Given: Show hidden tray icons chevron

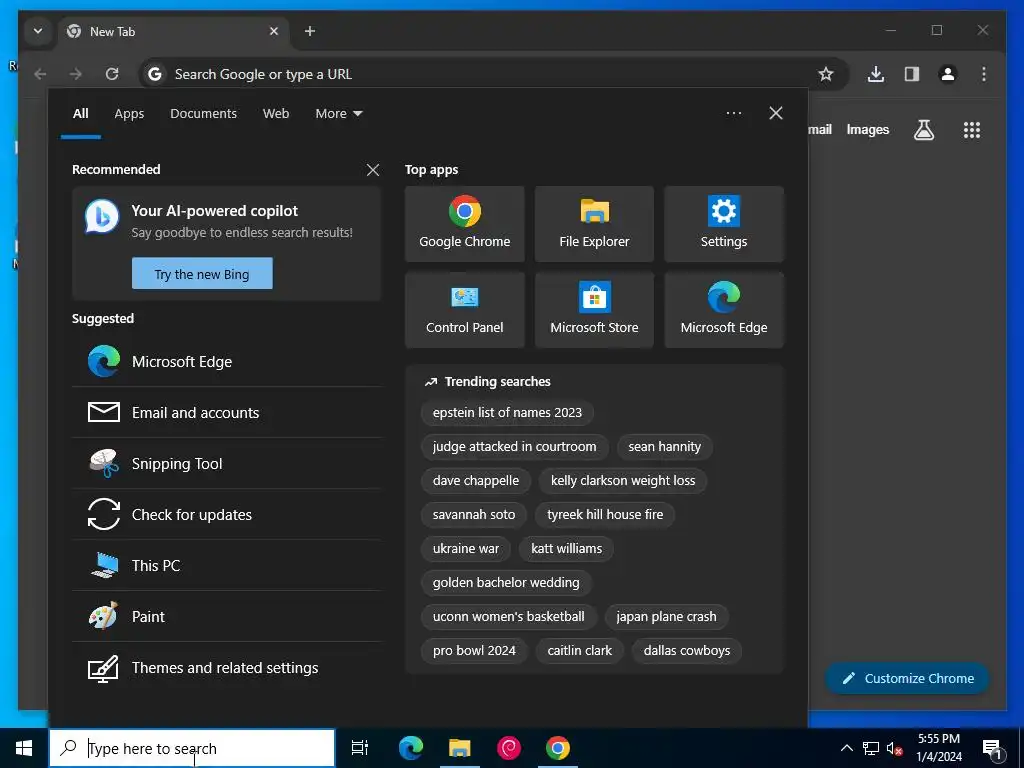Looking at the screenshot, I should (x=846, y=748).
